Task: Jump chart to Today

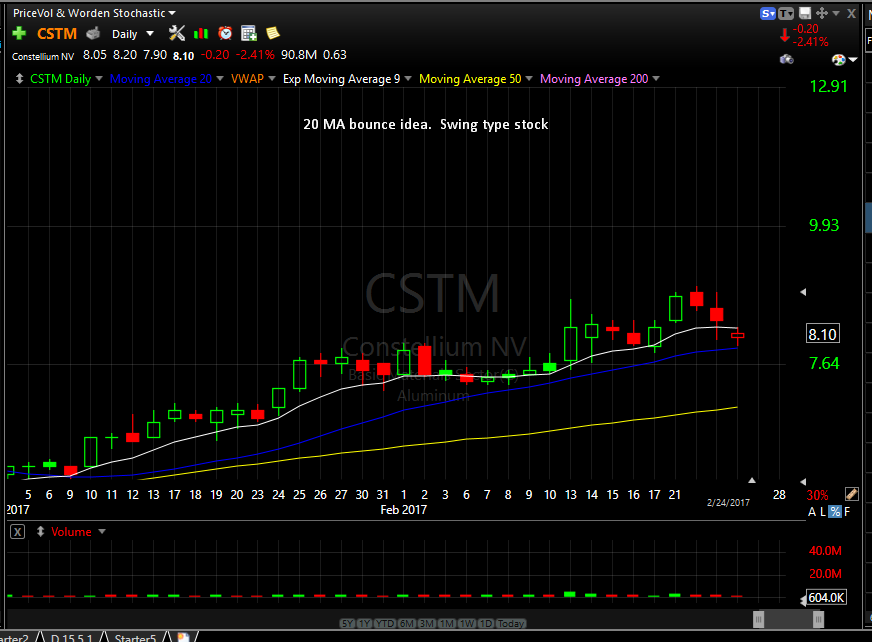Action: [x=511, y=624]
